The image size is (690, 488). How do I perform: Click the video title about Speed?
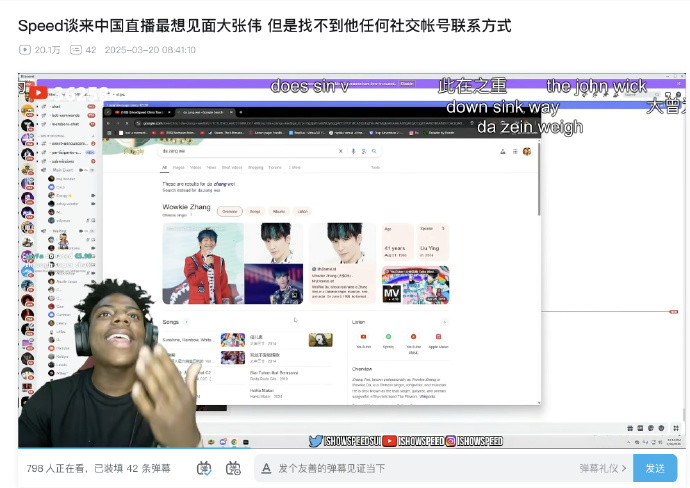pyautogui.click(x=264, y=26)
